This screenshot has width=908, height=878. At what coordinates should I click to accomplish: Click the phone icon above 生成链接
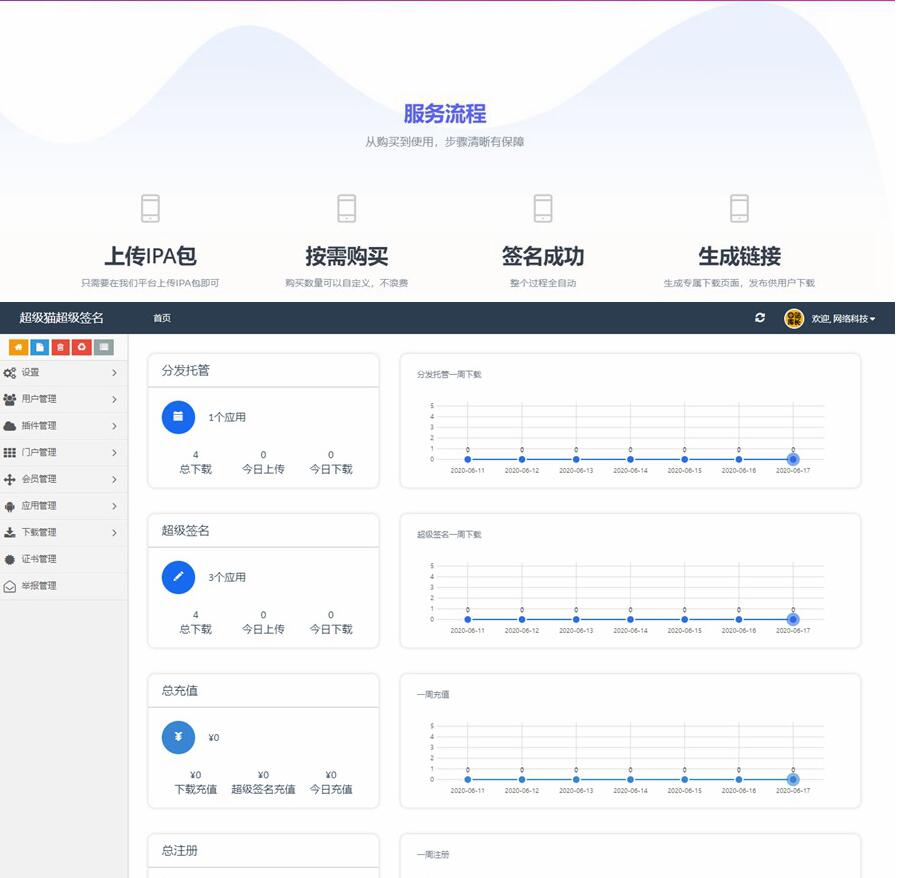coord(739,208)
